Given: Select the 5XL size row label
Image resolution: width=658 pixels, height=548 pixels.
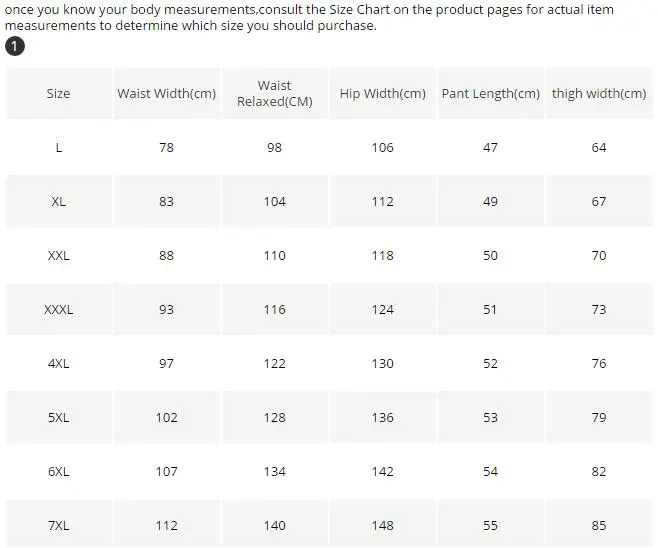Looking at the screenshot, I should [58, 417].
